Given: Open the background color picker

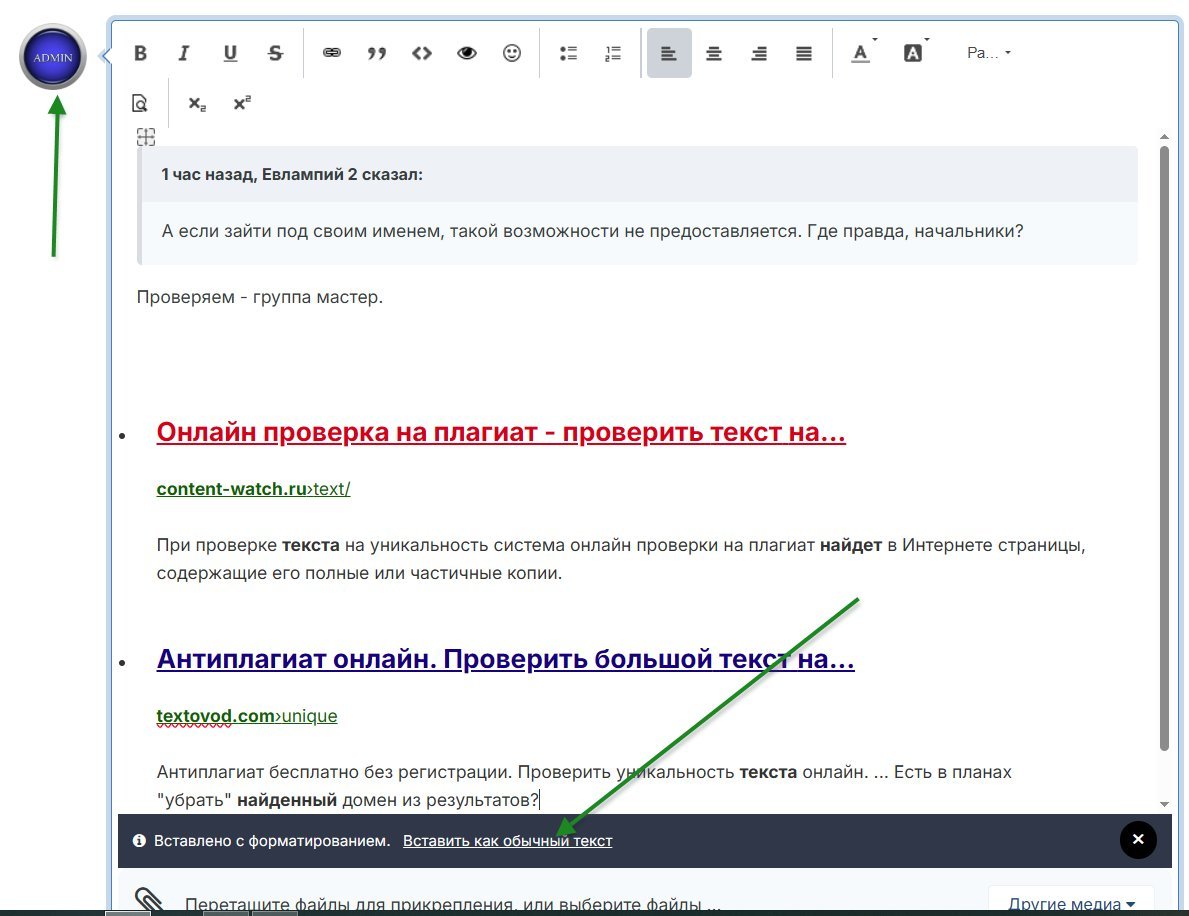Looking at the screenshot, I should pos(914,53).
